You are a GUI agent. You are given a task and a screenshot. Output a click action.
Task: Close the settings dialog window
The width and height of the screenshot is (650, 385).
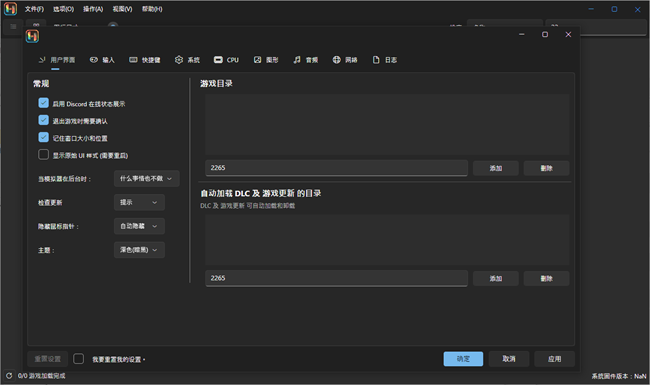pyautogui.click(x=568, y=34)
